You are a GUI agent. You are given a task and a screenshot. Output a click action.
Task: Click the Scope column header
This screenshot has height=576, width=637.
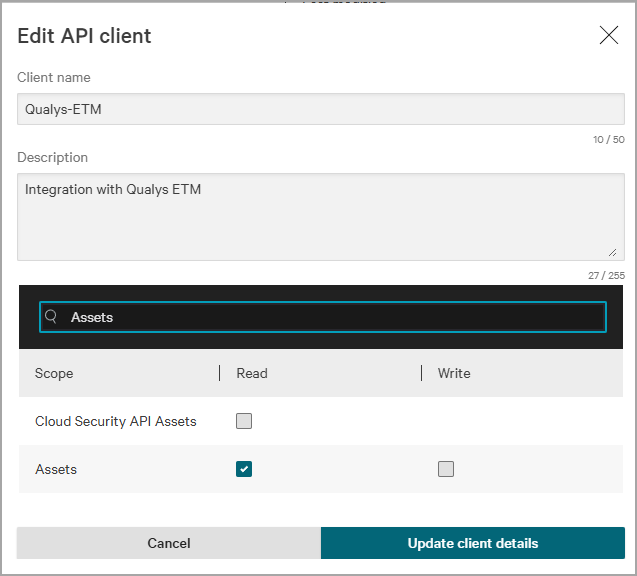coord(54,373)
